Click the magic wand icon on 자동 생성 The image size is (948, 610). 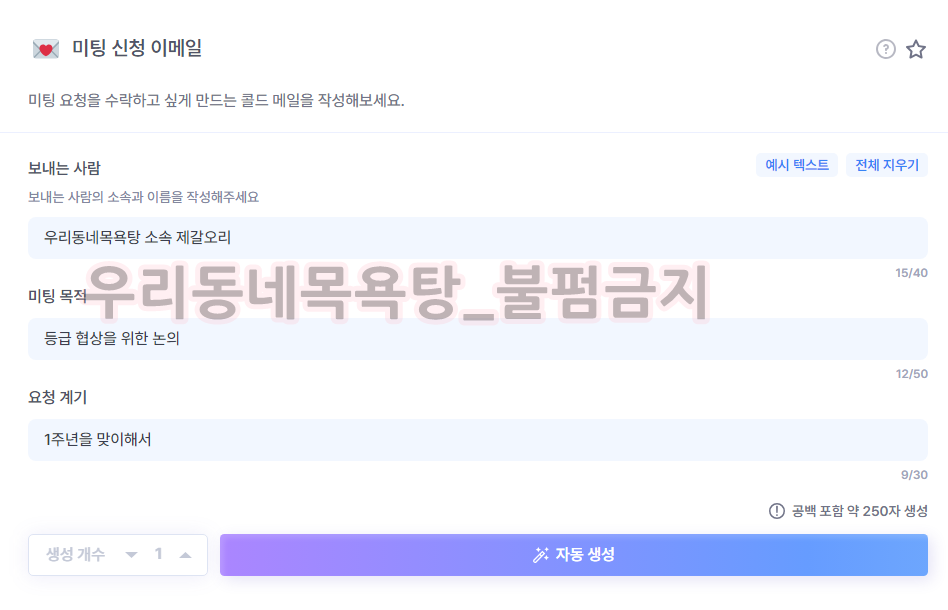tap(541, 555)
